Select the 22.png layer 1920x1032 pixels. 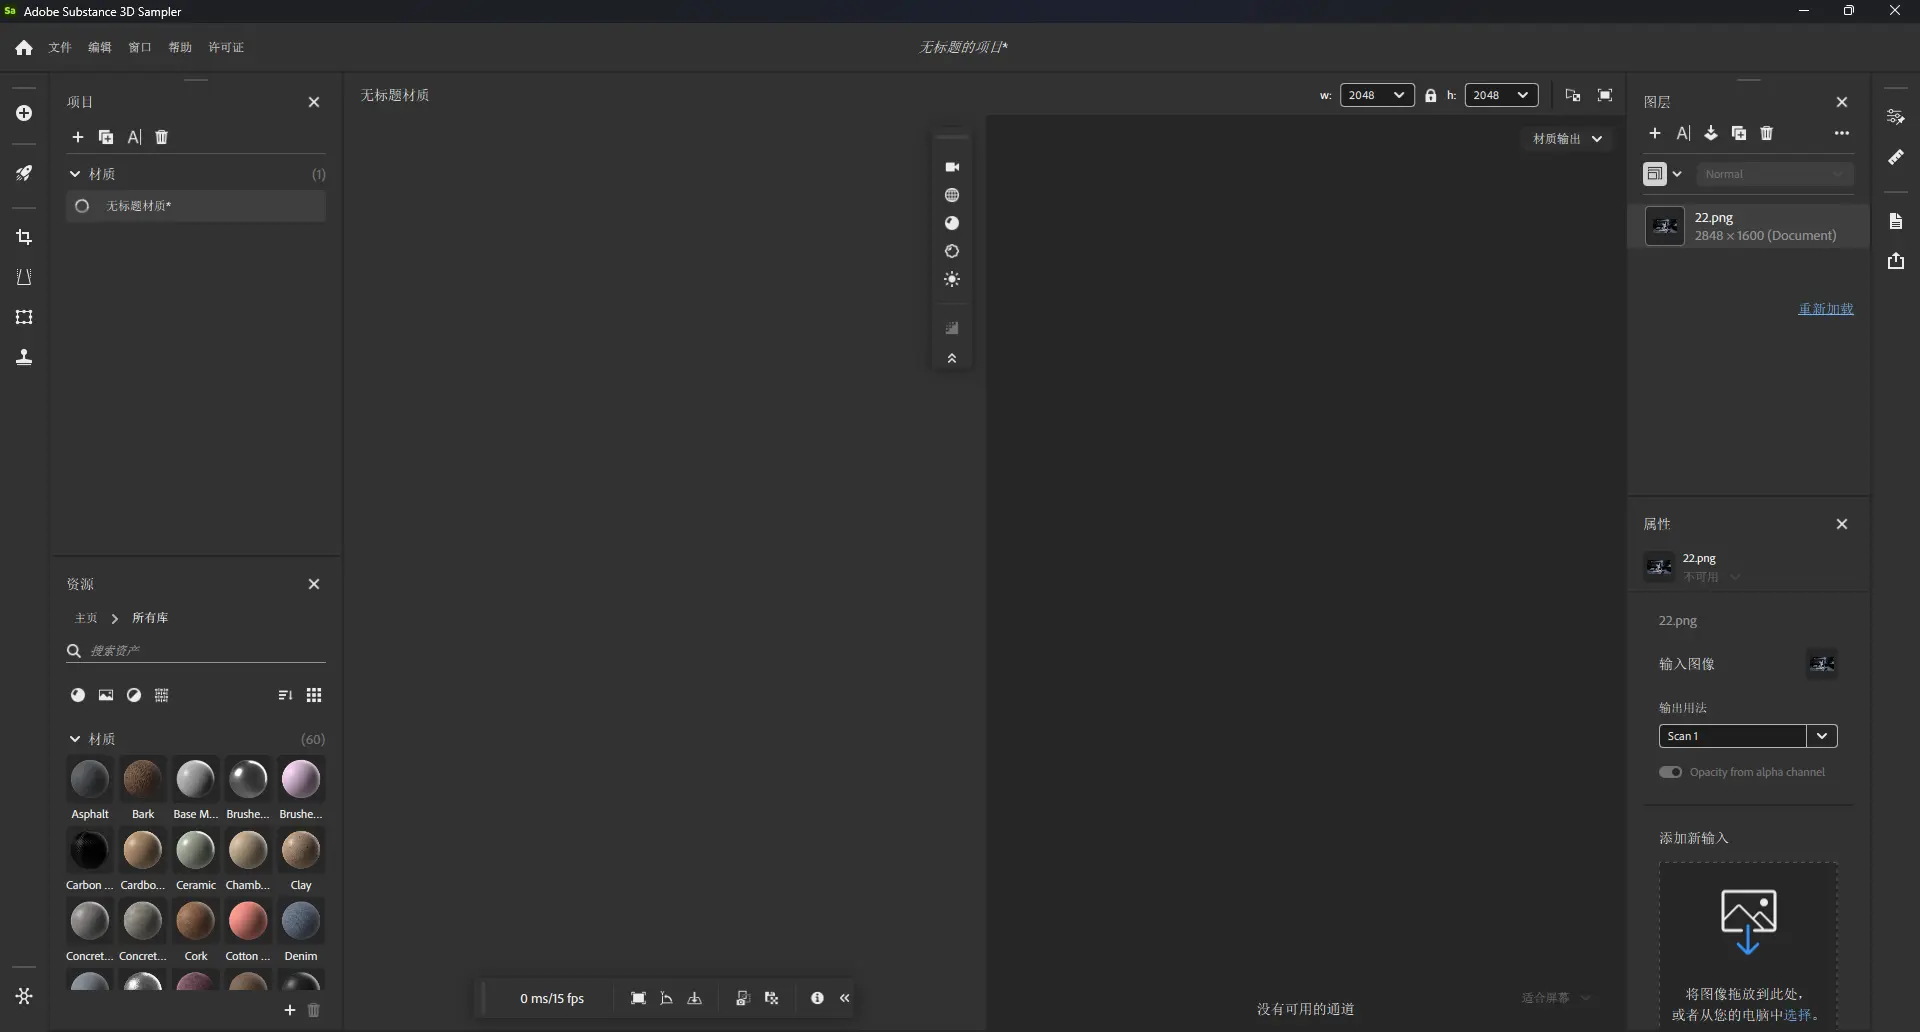tap(1749, 227)
